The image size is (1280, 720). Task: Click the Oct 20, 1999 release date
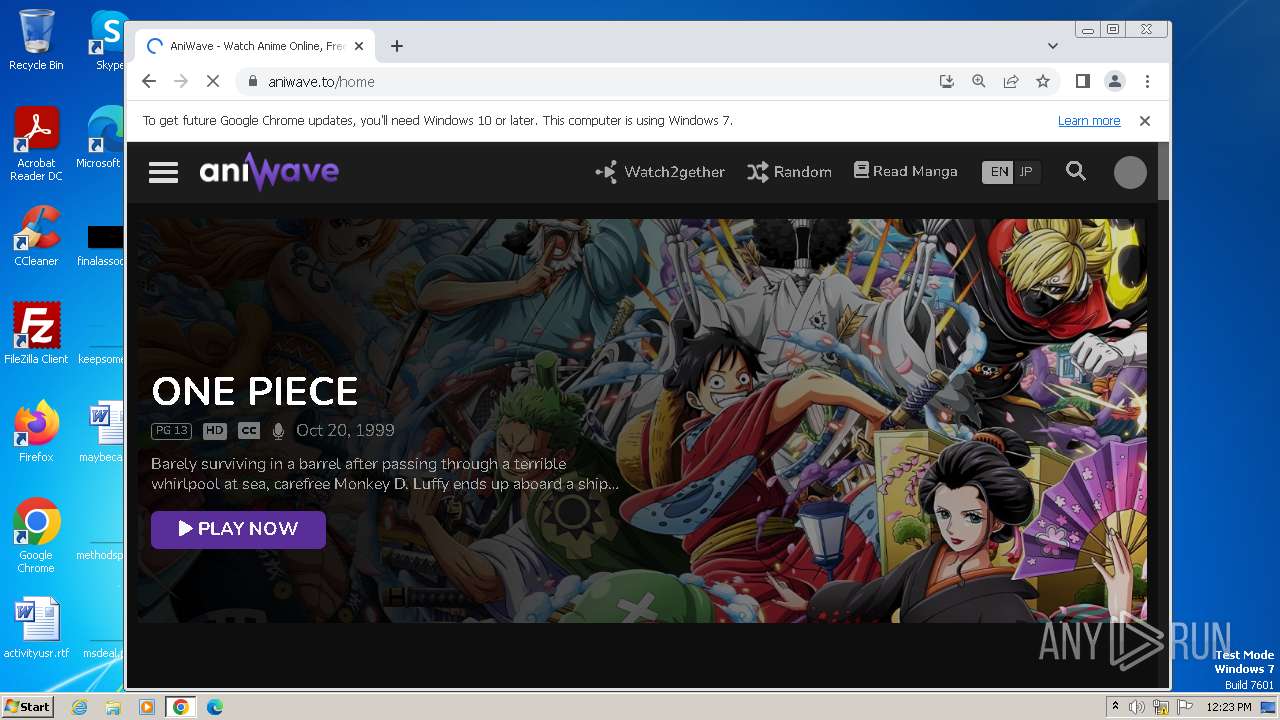point(345,430)
